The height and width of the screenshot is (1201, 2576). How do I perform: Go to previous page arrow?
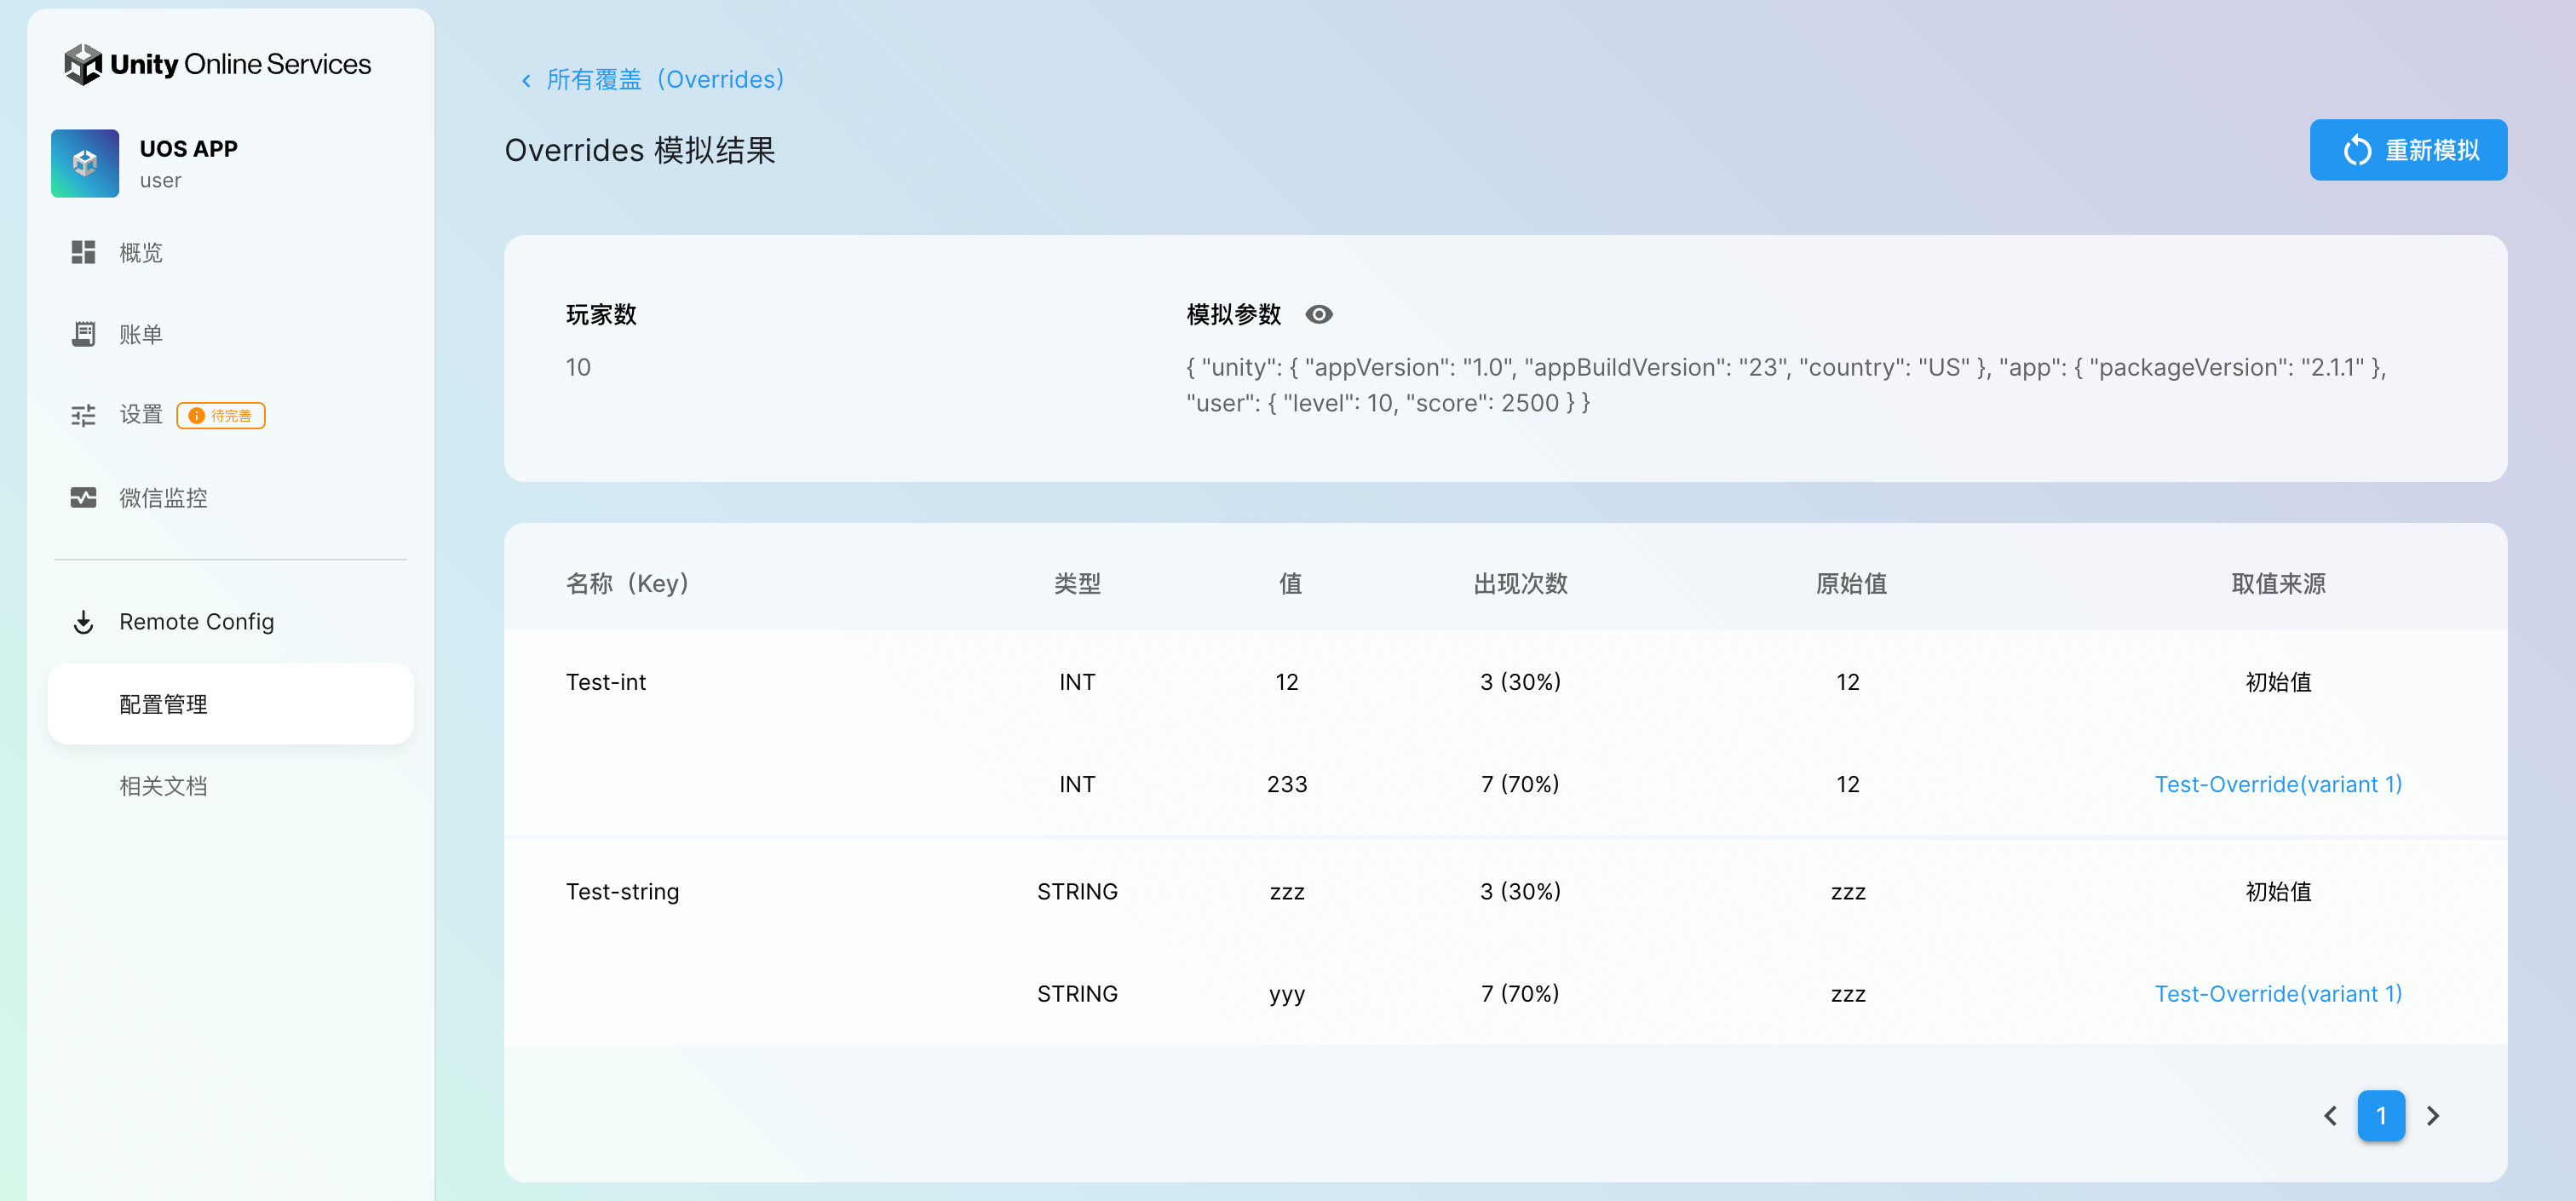coord(2330,1115)
